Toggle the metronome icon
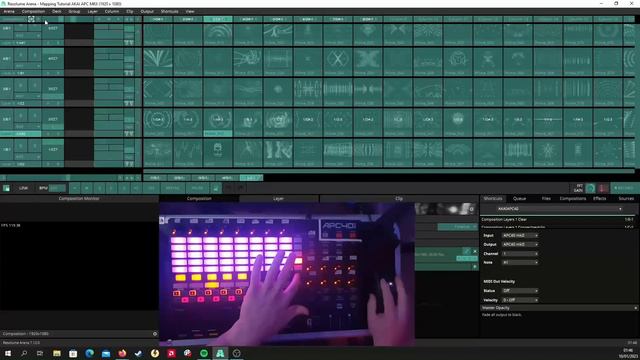Image resolution: width=640 pixels, height=360 pixels. [216, 188]
